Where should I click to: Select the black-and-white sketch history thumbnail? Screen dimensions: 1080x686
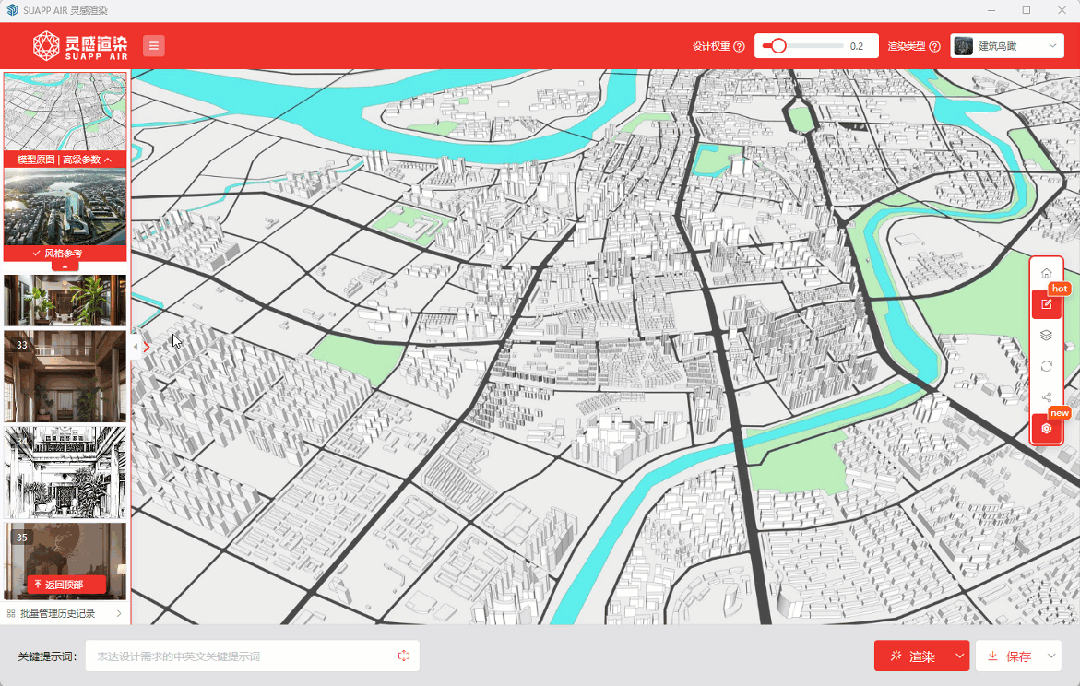click(x=65, y=472)
